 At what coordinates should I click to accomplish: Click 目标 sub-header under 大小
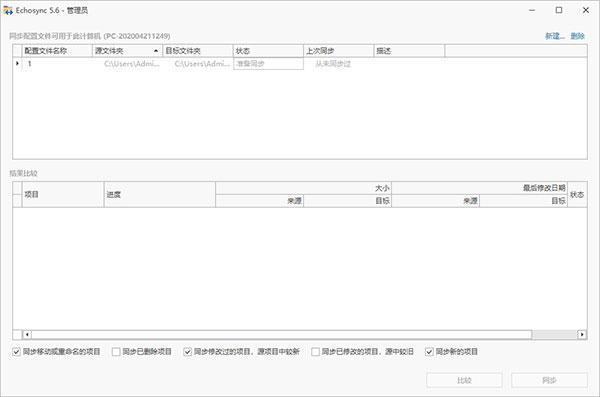(x=347, y=201)
